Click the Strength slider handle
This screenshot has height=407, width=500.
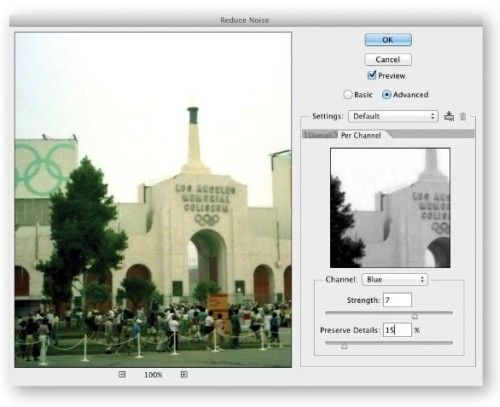pyautogui.click(x=415, y=315)
